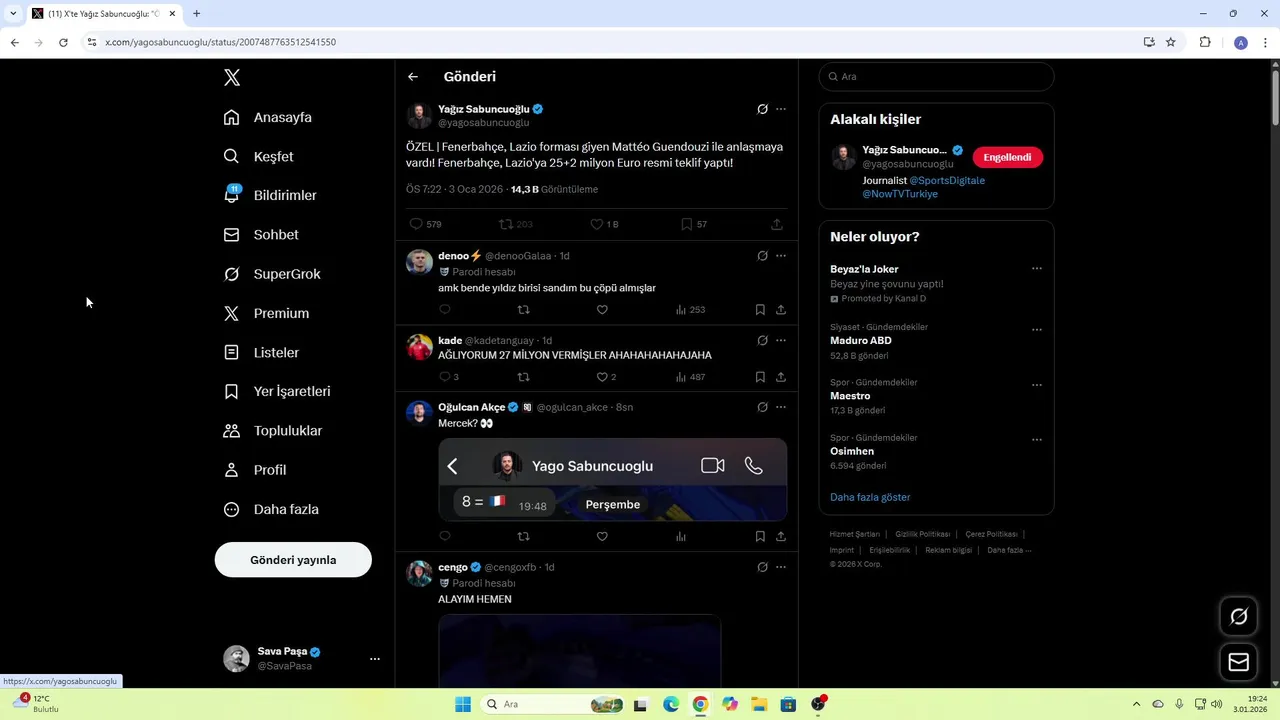Click the Ara search field on X

tap(936, 77)
